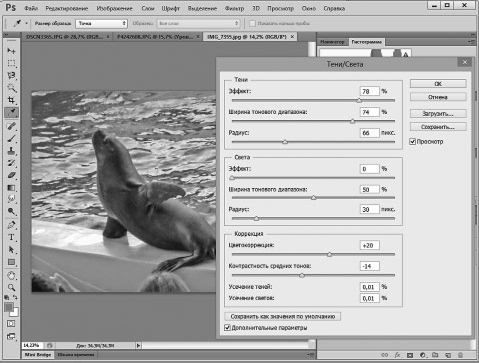Image resolution: width=479 pixels, height=363 pixels.
Task: Select the Lasso tool
Action: [x=11, y=76]
